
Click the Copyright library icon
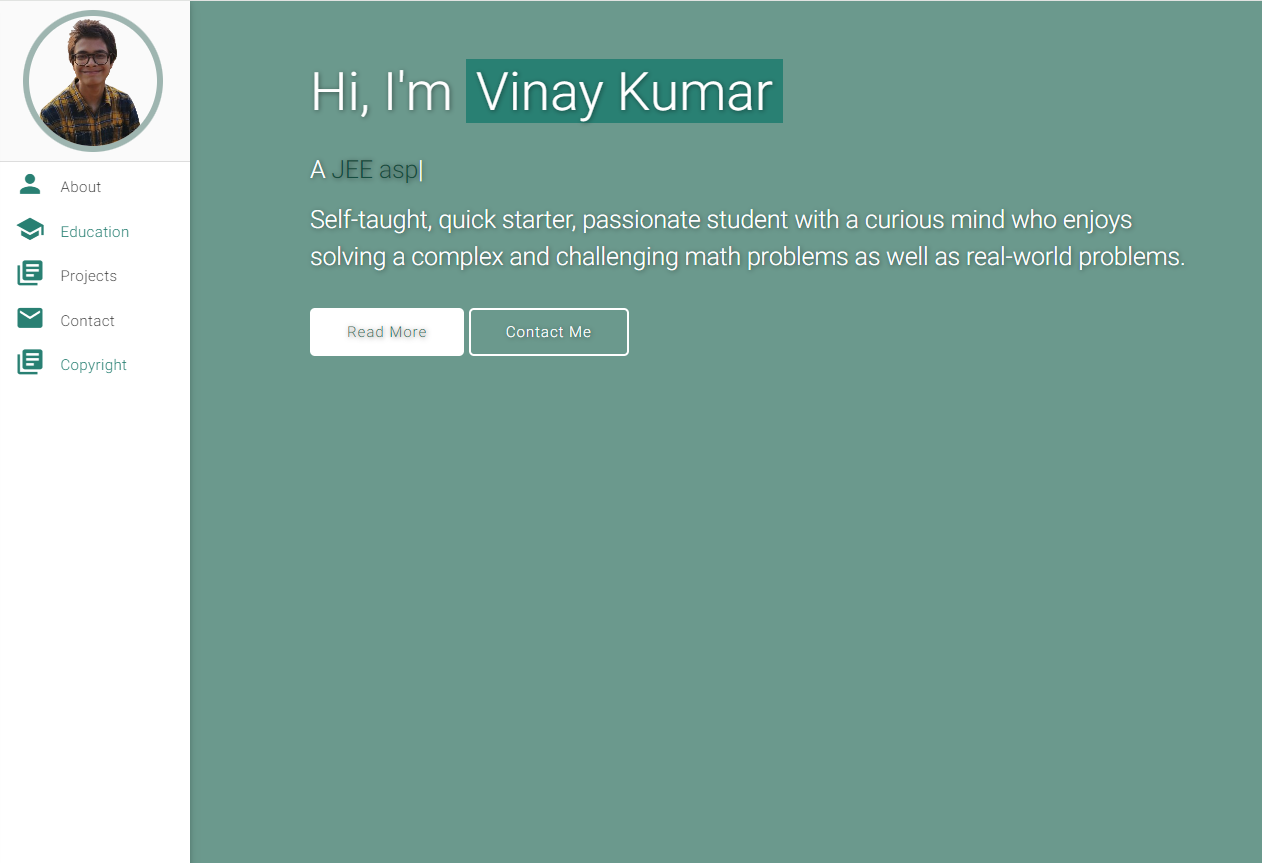[x=30, y=362]
